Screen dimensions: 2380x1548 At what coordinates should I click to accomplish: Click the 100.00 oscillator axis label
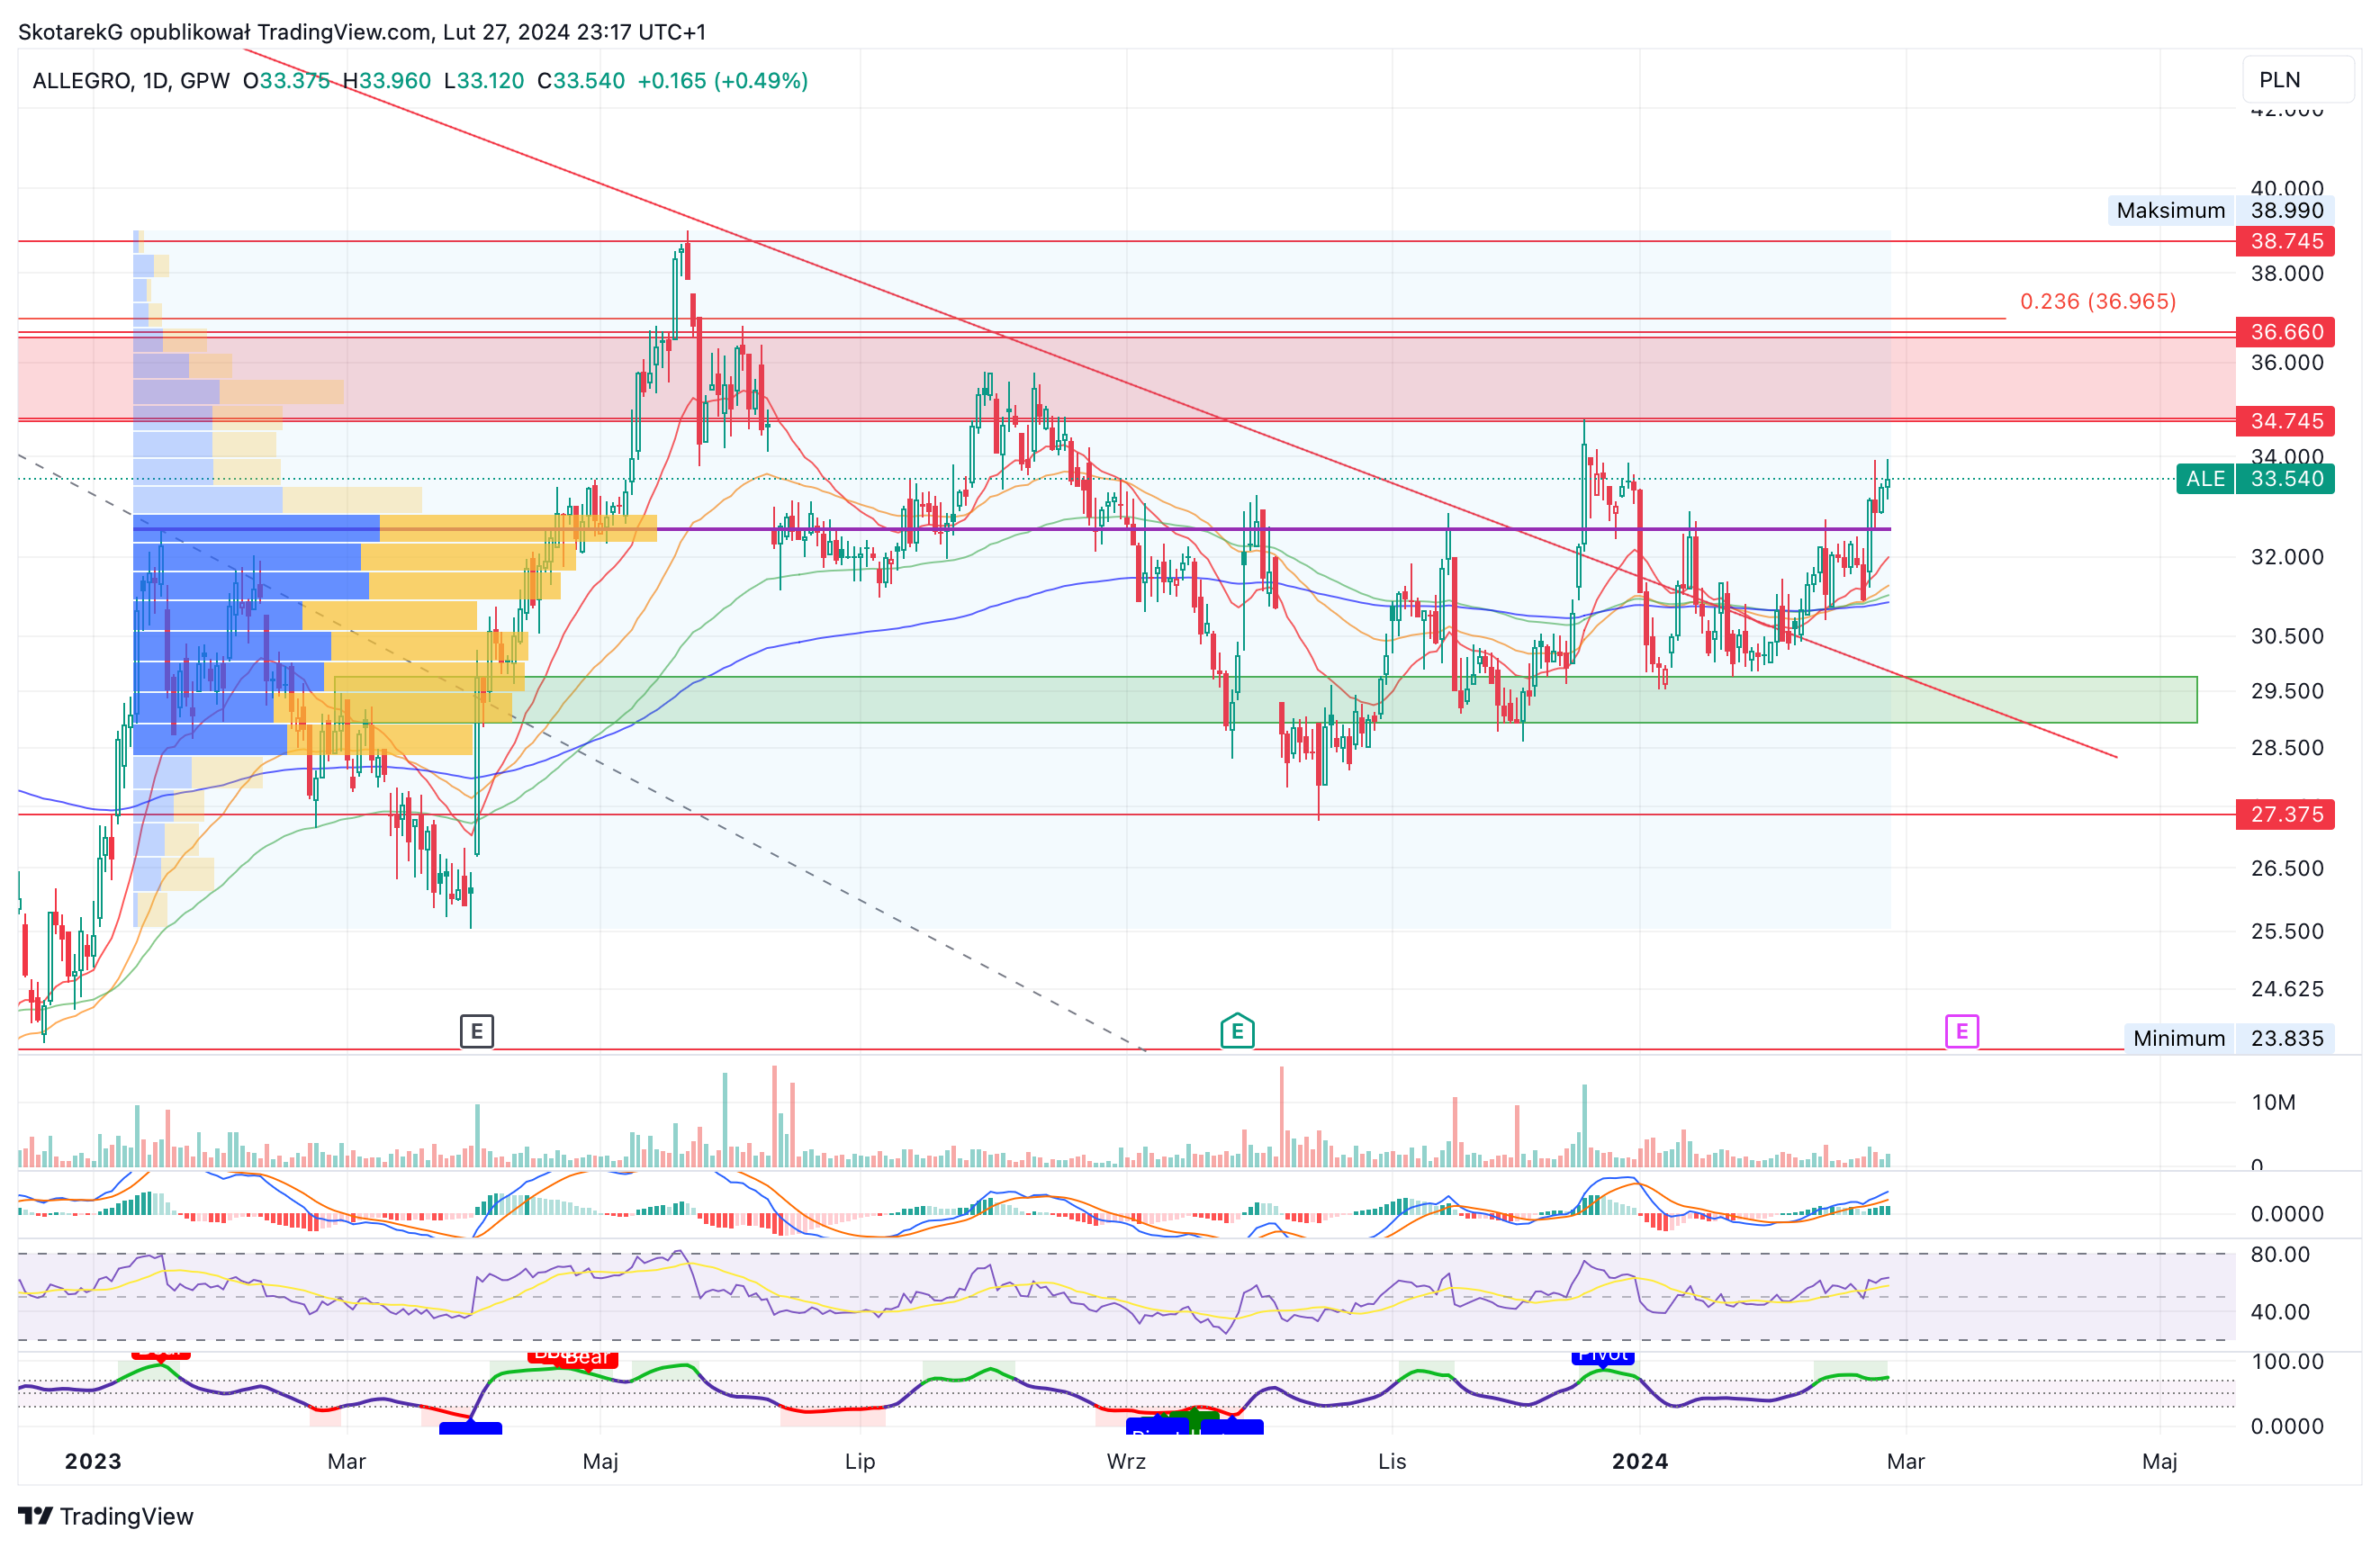click(2287, 1361)
